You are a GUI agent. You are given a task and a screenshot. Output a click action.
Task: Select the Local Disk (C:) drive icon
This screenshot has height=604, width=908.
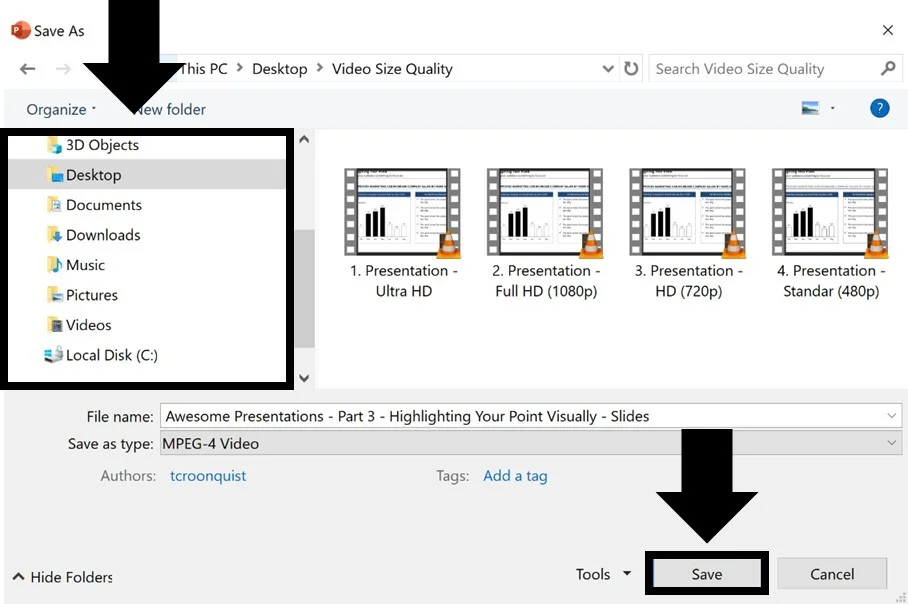(53, 354)
